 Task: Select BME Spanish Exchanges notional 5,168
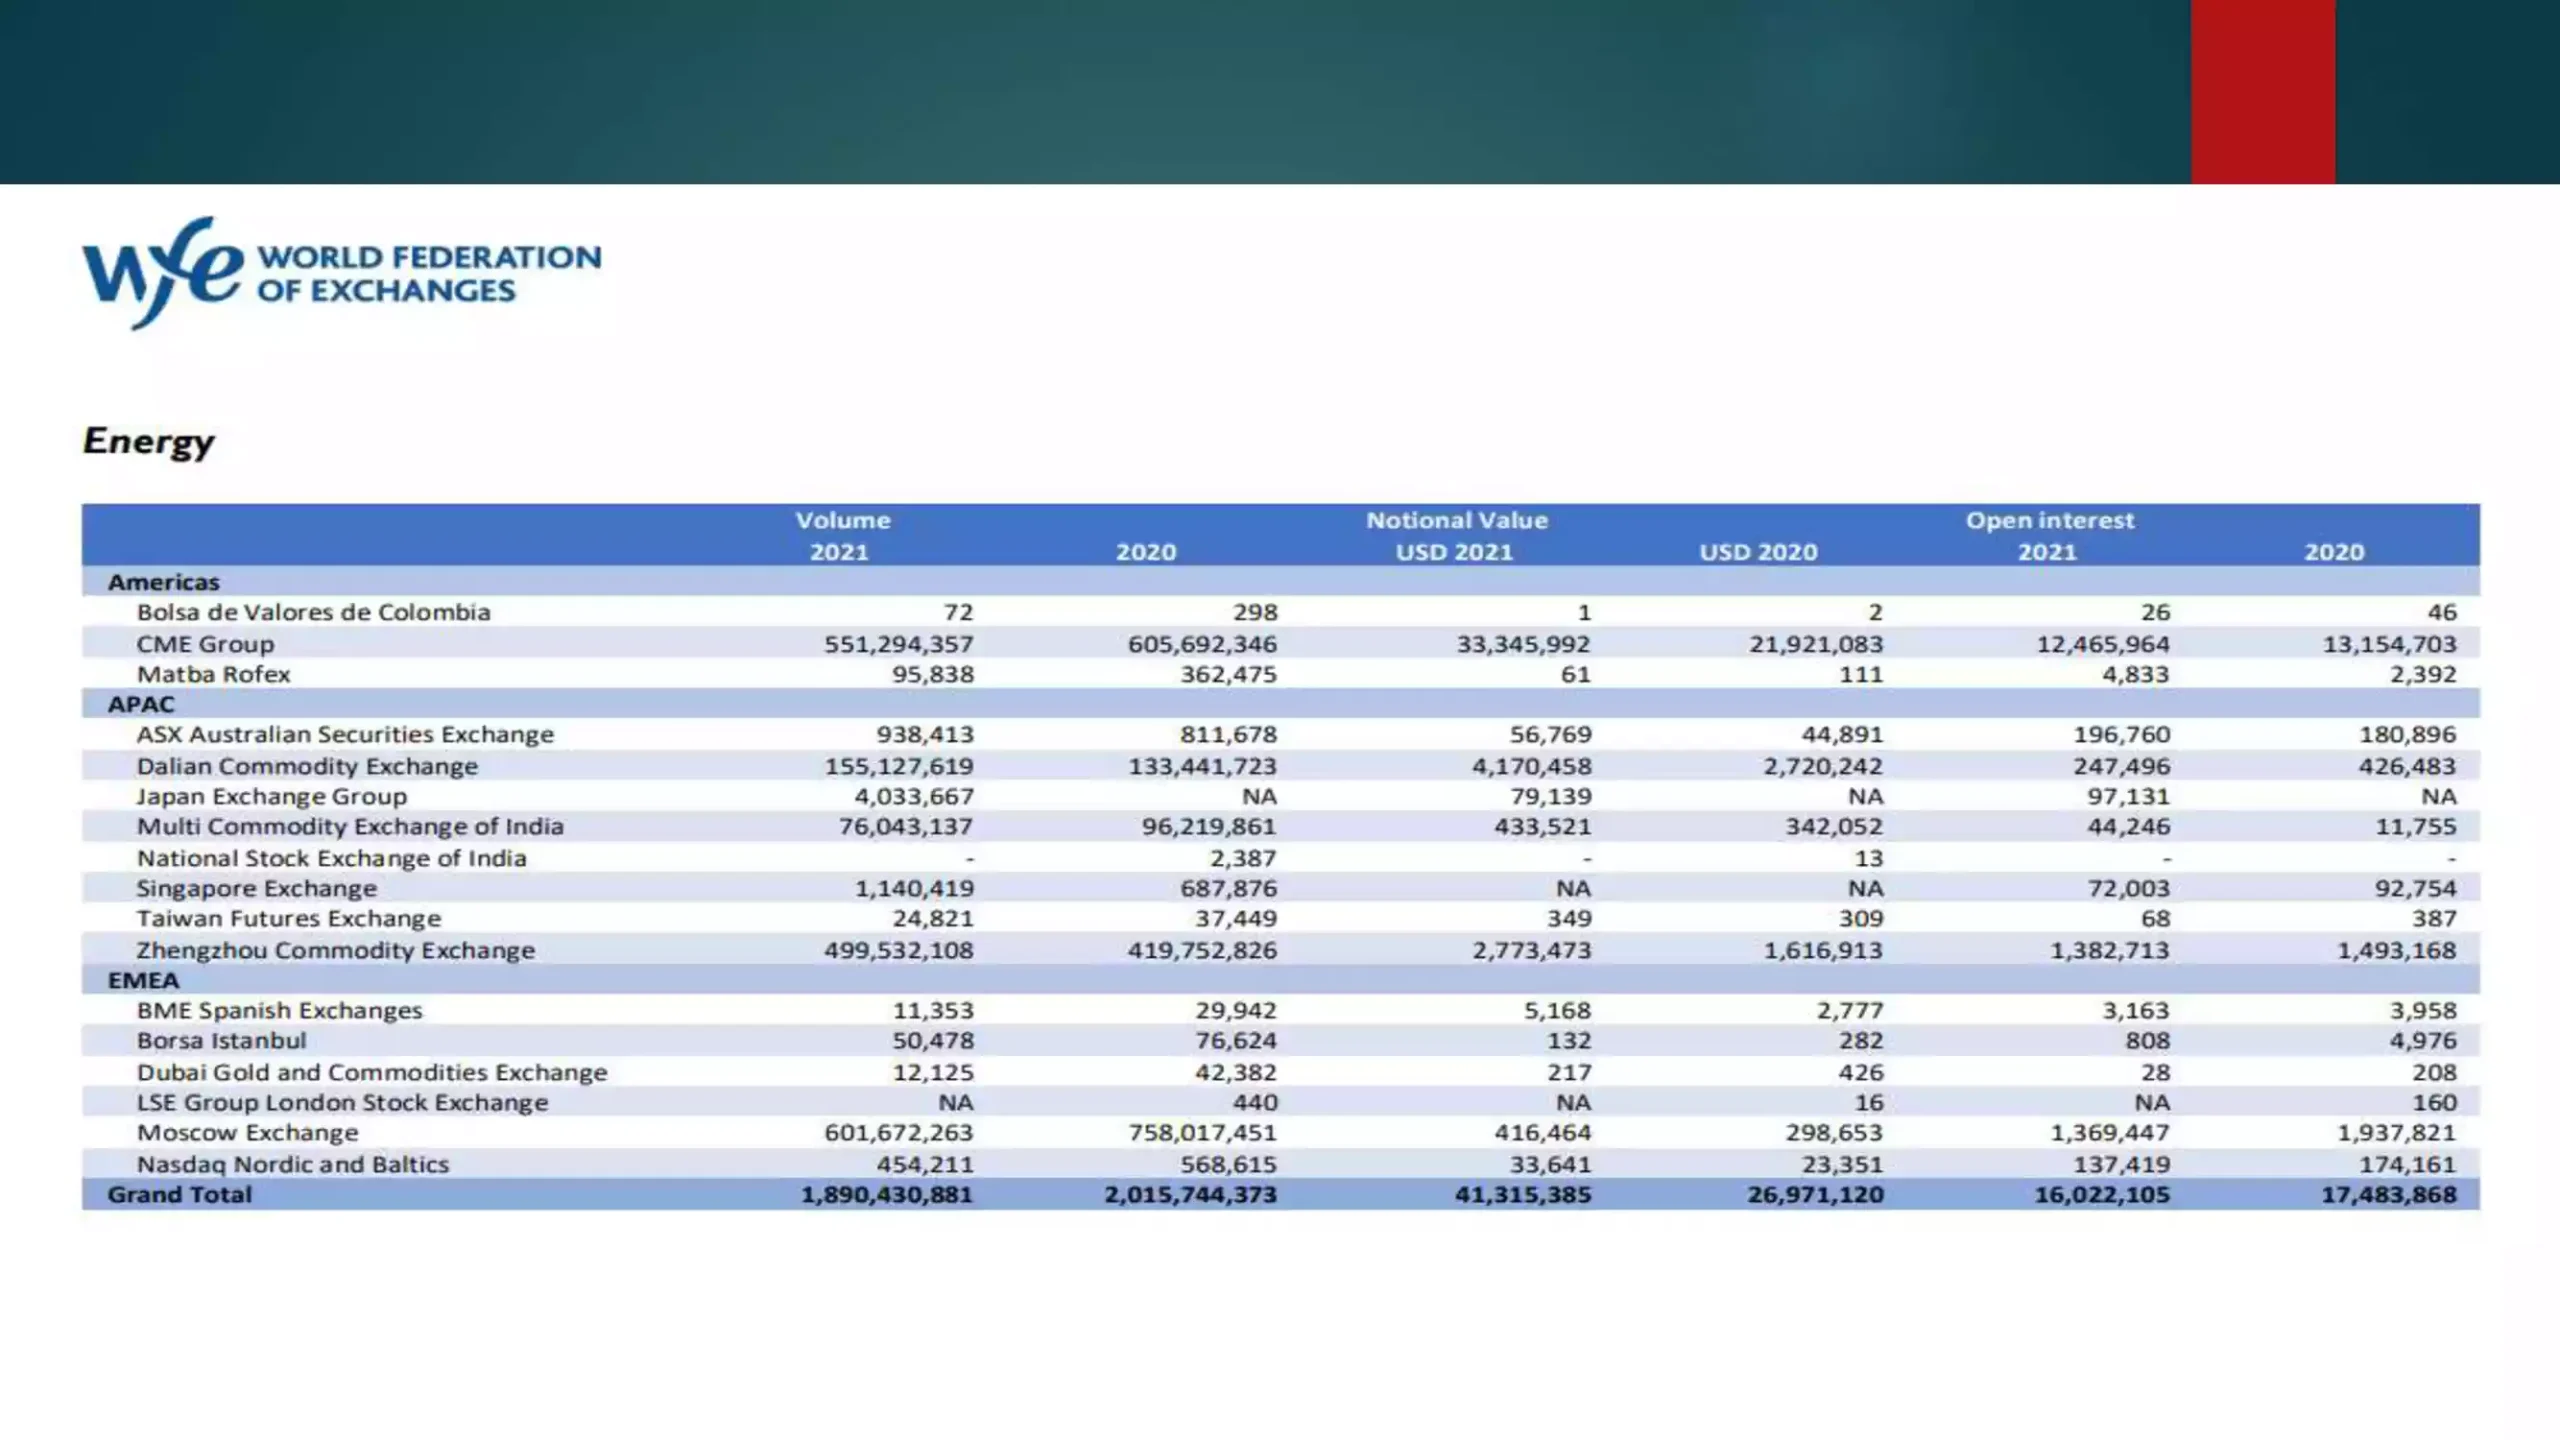tap(1557, 1010)
